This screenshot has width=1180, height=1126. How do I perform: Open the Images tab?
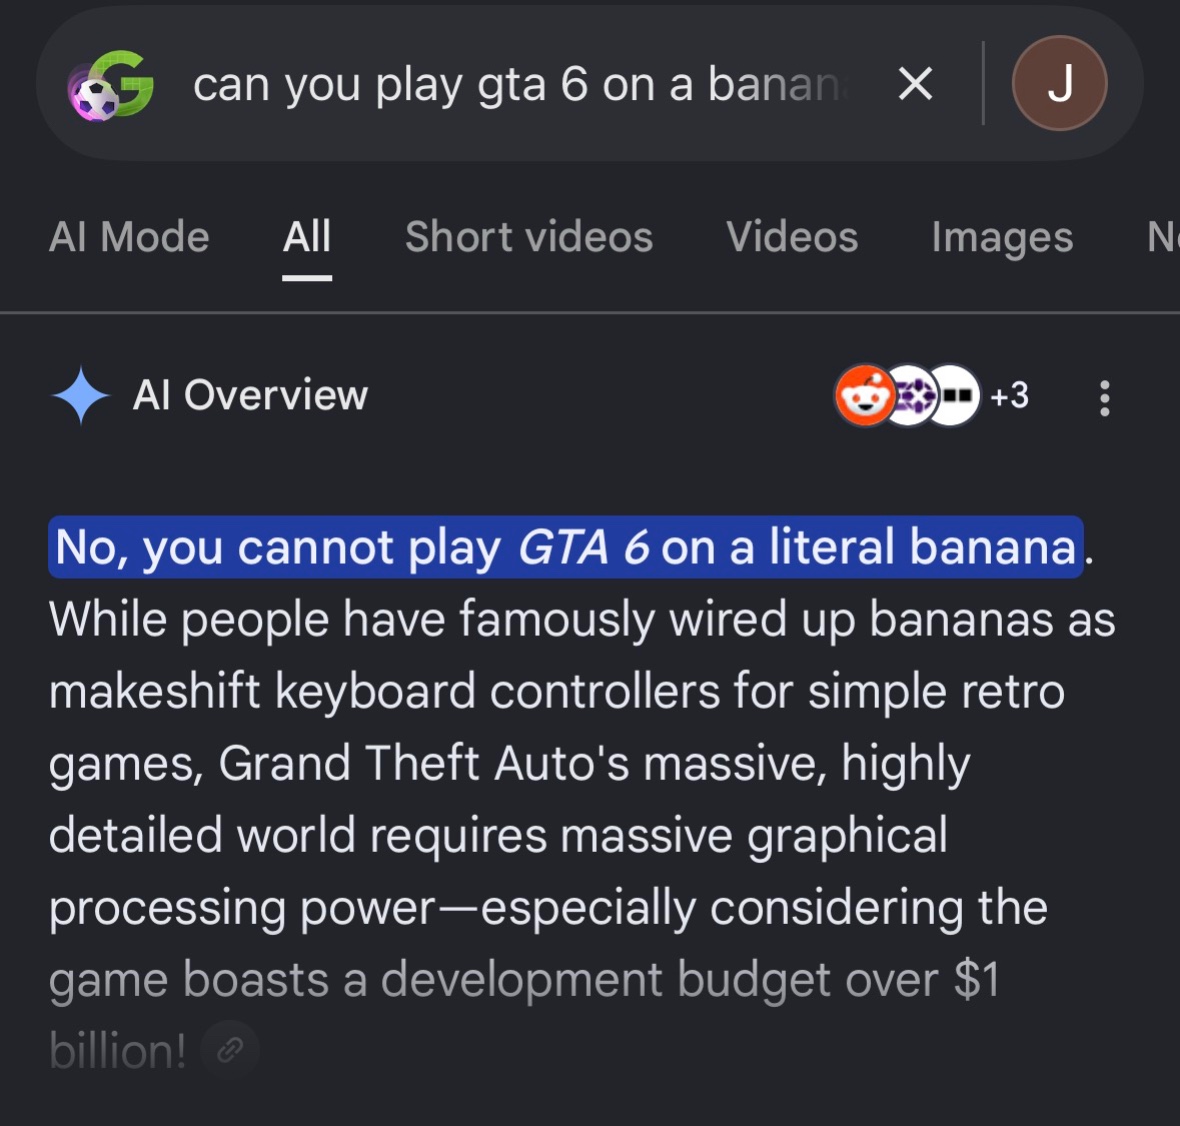tap(1002, 238)
